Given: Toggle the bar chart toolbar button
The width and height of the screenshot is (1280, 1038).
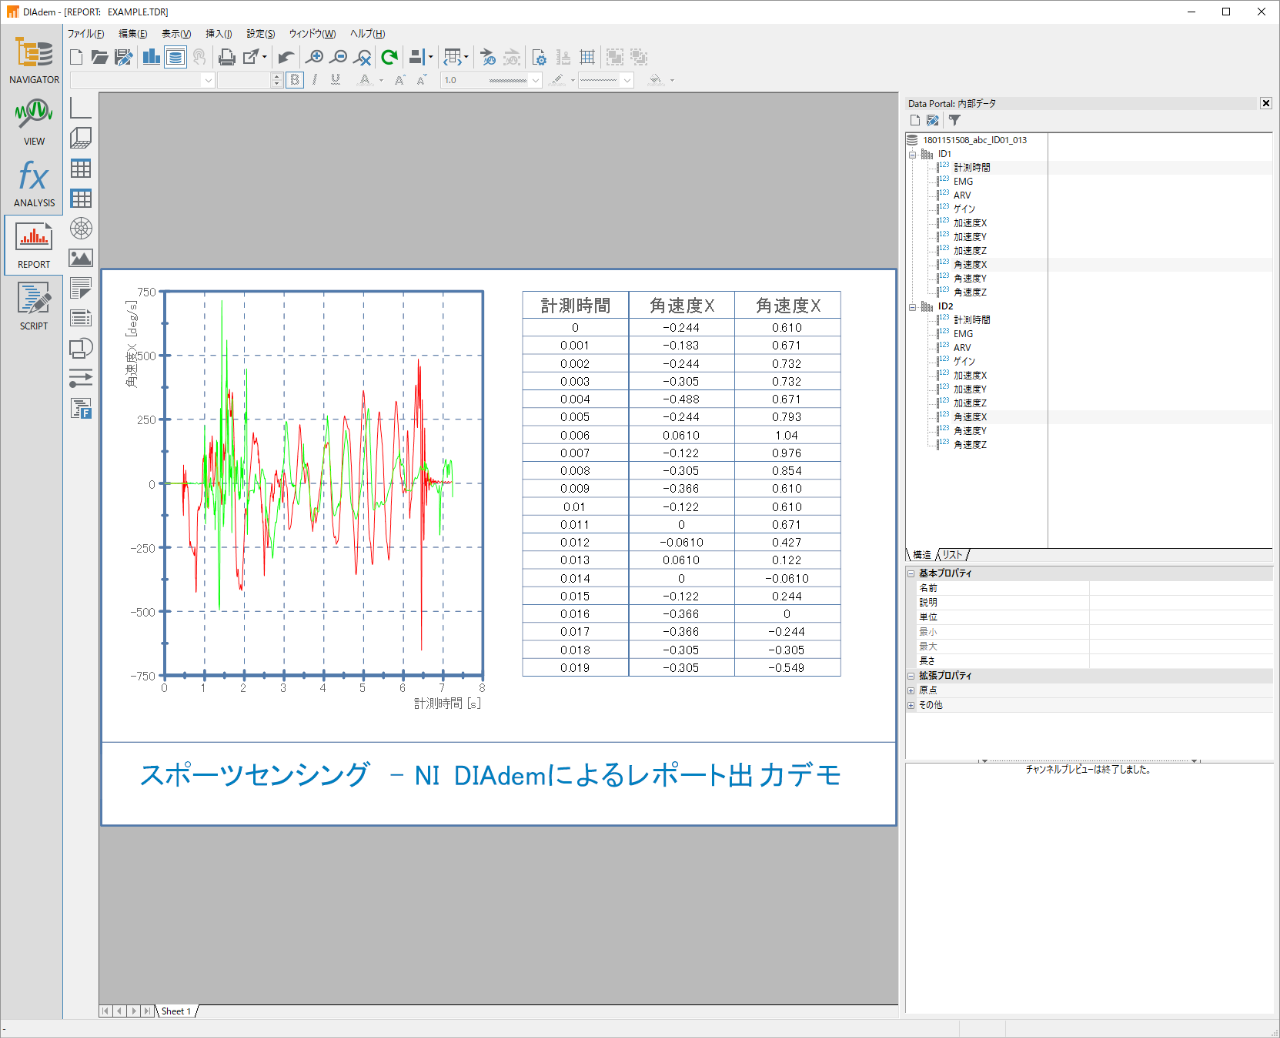Looking at the screenshot, I should [151, 57].
